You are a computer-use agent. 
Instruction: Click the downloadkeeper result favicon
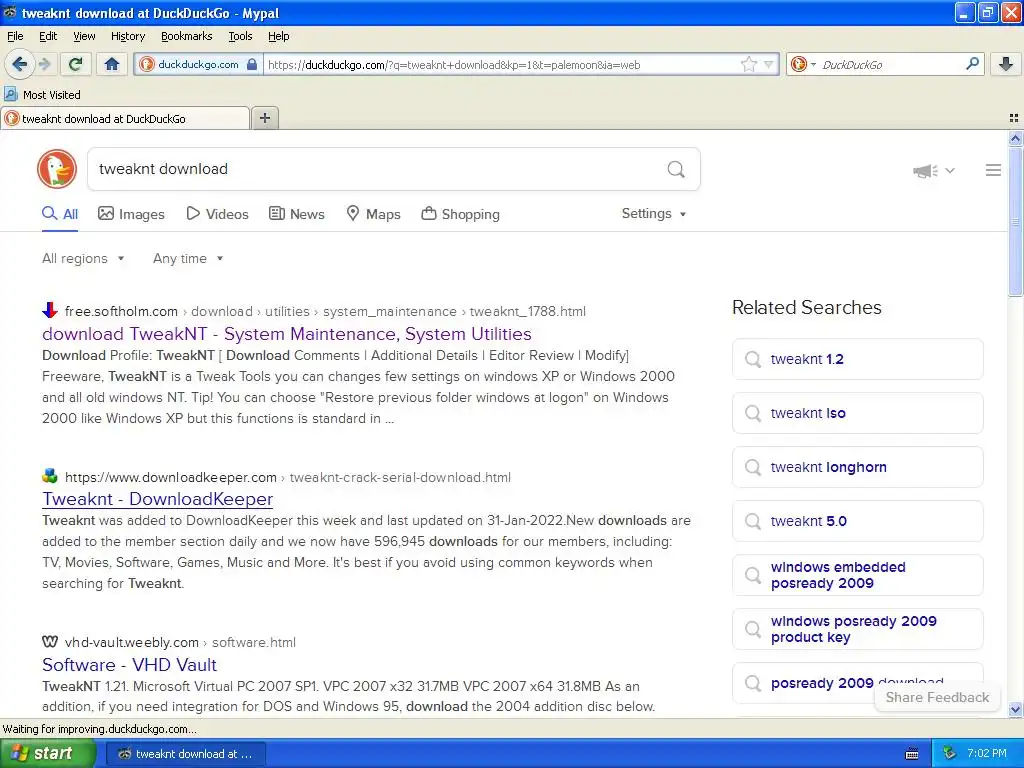pos(50,475)
